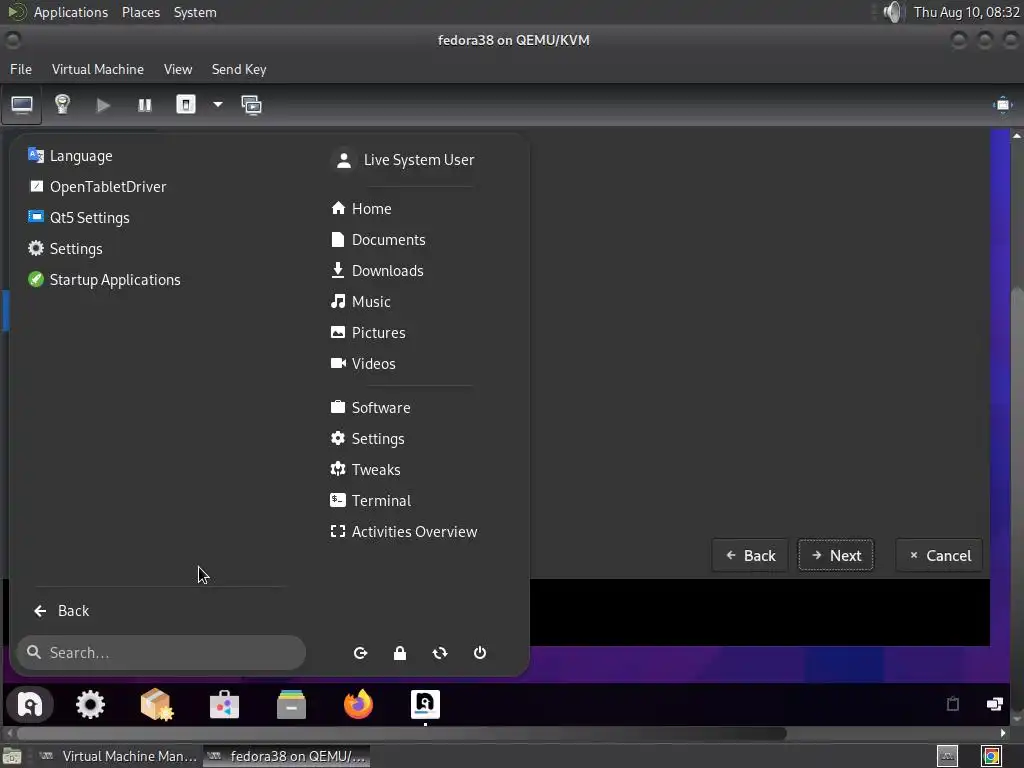1024x768 pixels.
Task: Click the power off icon
Action: pyautogui.click(x=480, y=653)
